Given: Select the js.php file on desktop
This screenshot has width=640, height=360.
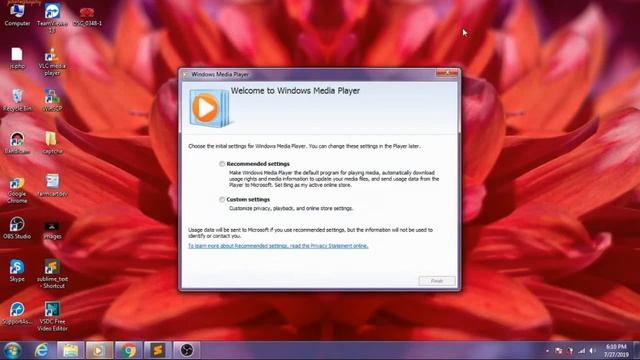Looking at the screenshot, I should (x=17, y=58).
